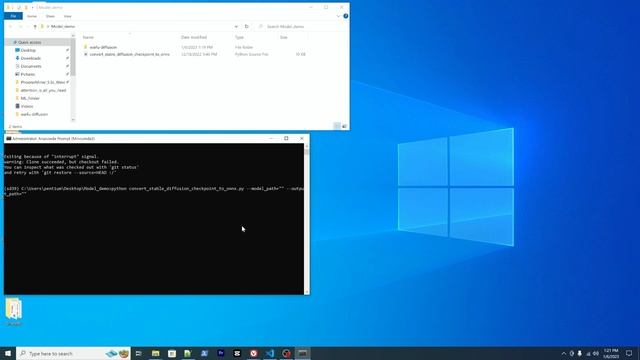Open Documents in the navigation pane
Viewport: 640px width, 360px height.
click(31, 66)
